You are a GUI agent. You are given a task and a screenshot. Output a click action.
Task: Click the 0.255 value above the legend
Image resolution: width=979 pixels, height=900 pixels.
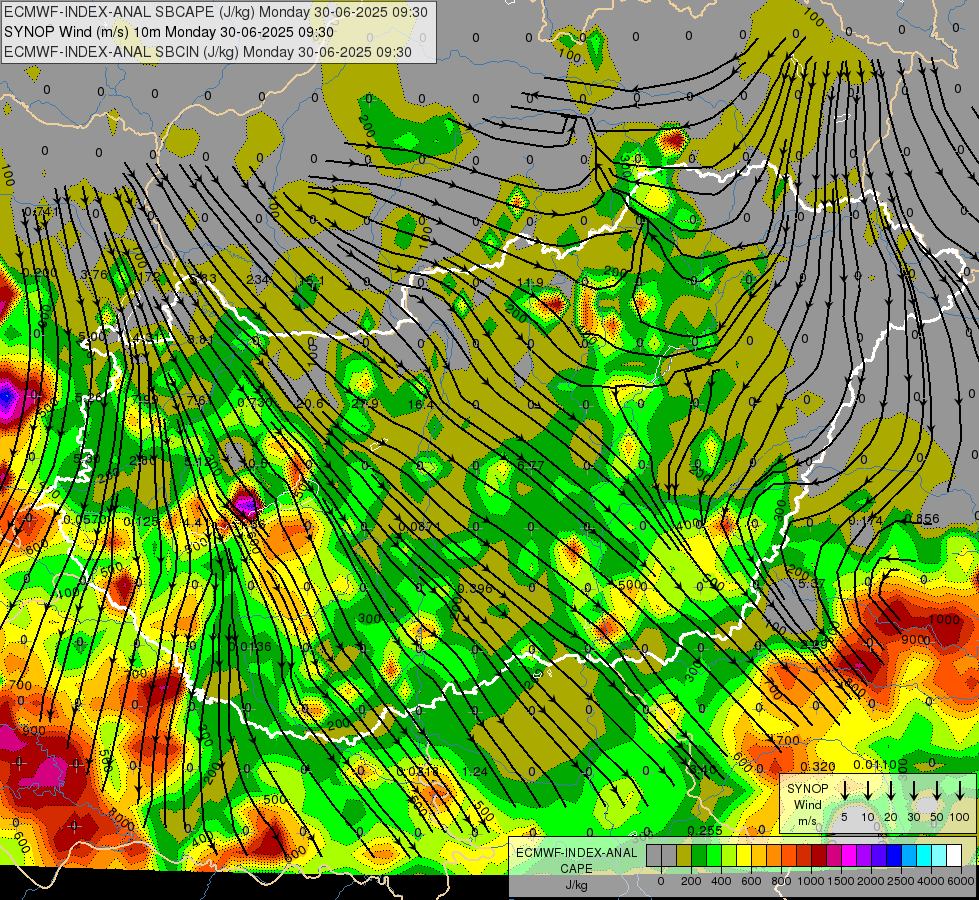(x=705, y=830)
